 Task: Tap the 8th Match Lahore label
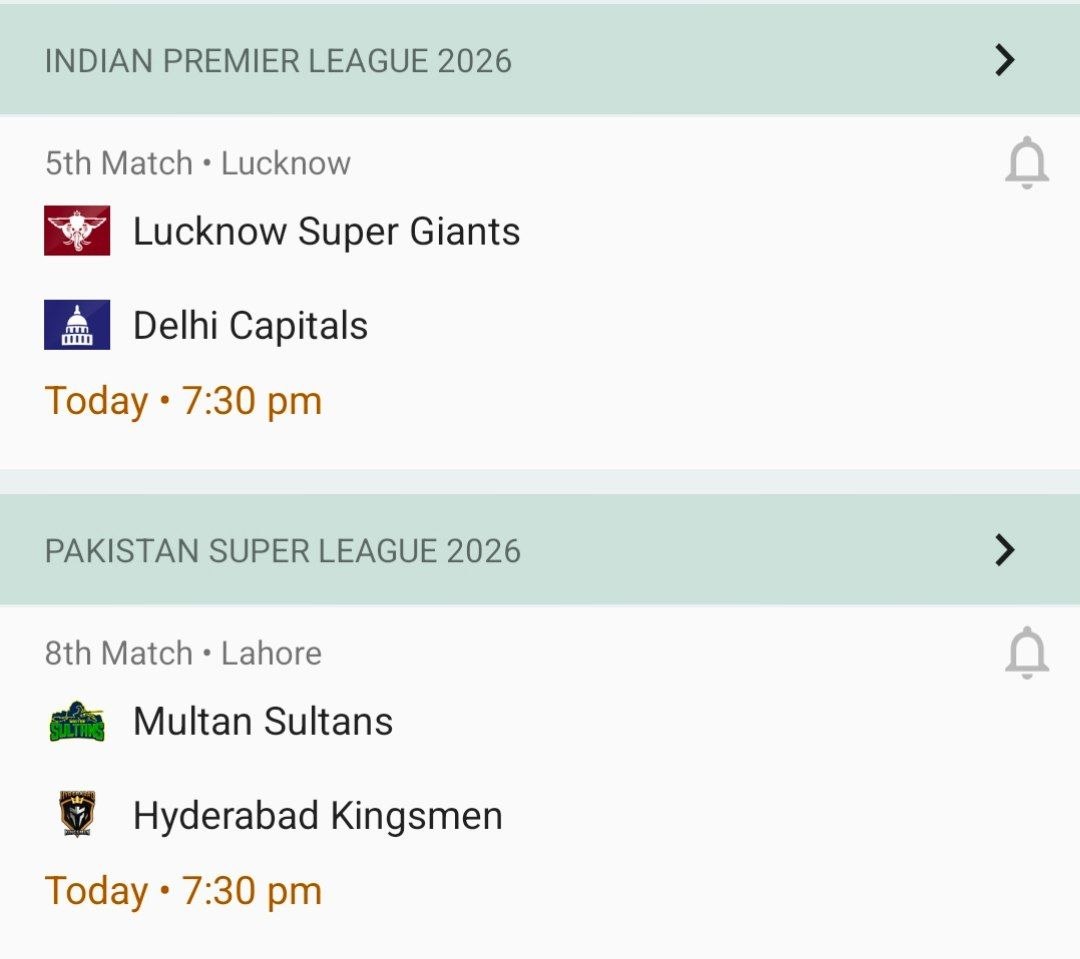click(183, 653)
